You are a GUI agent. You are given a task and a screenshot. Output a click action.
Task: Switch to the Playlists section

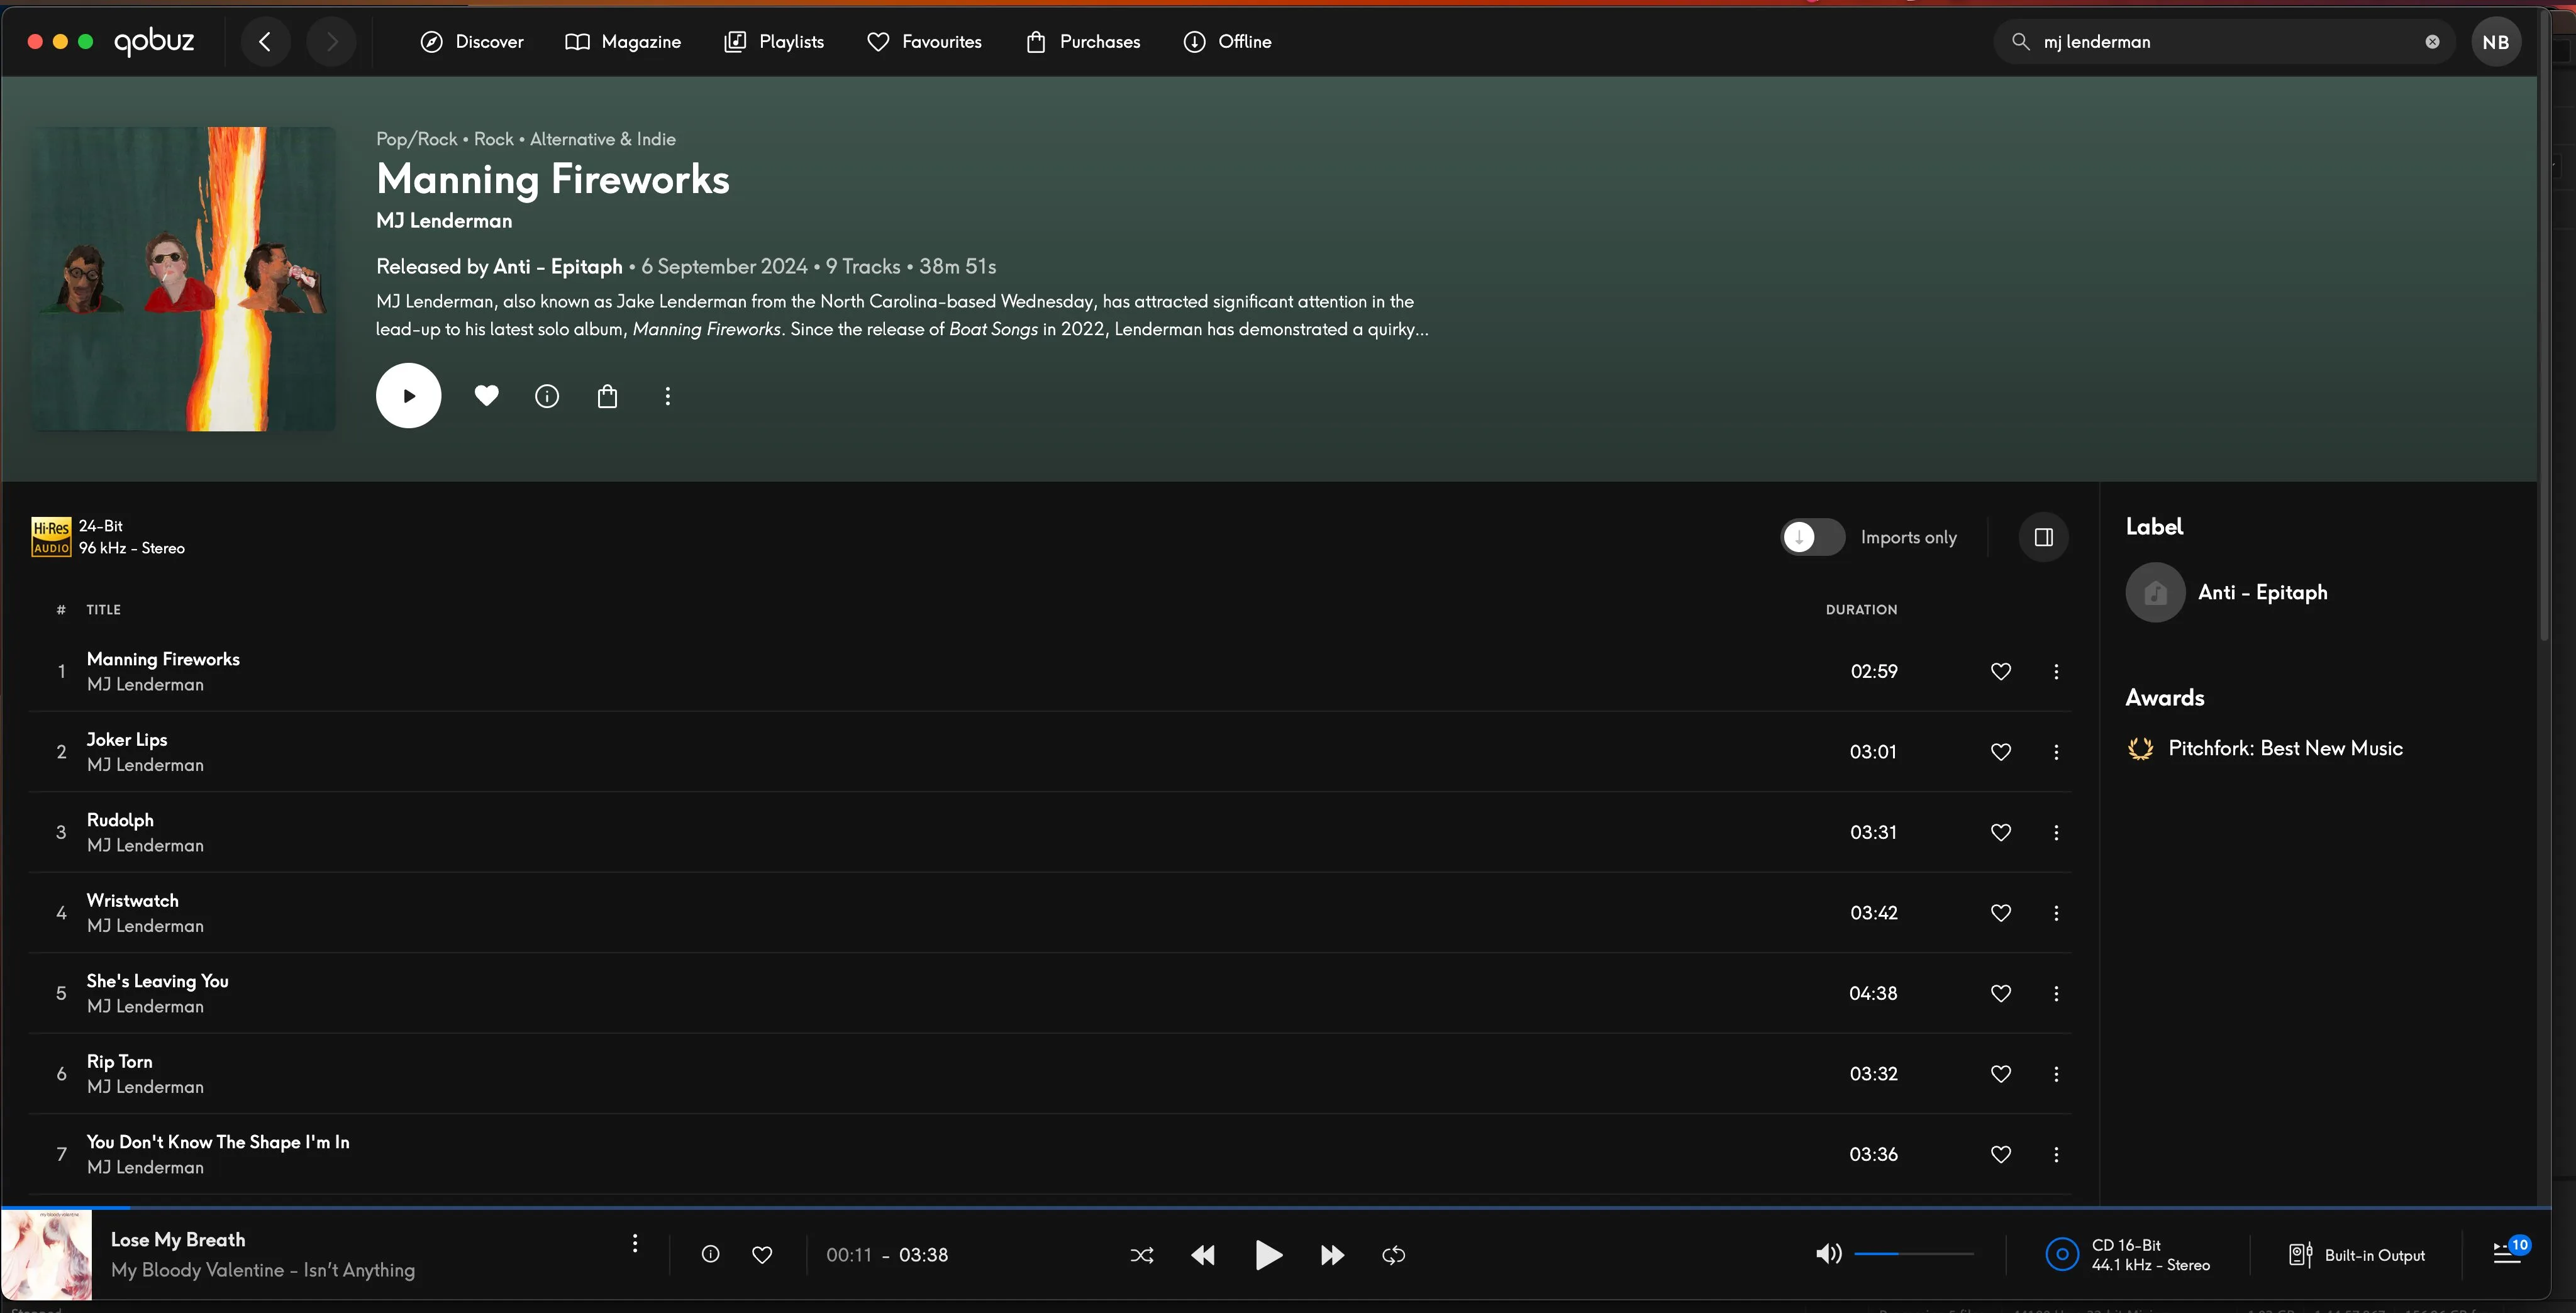(773, 41)
